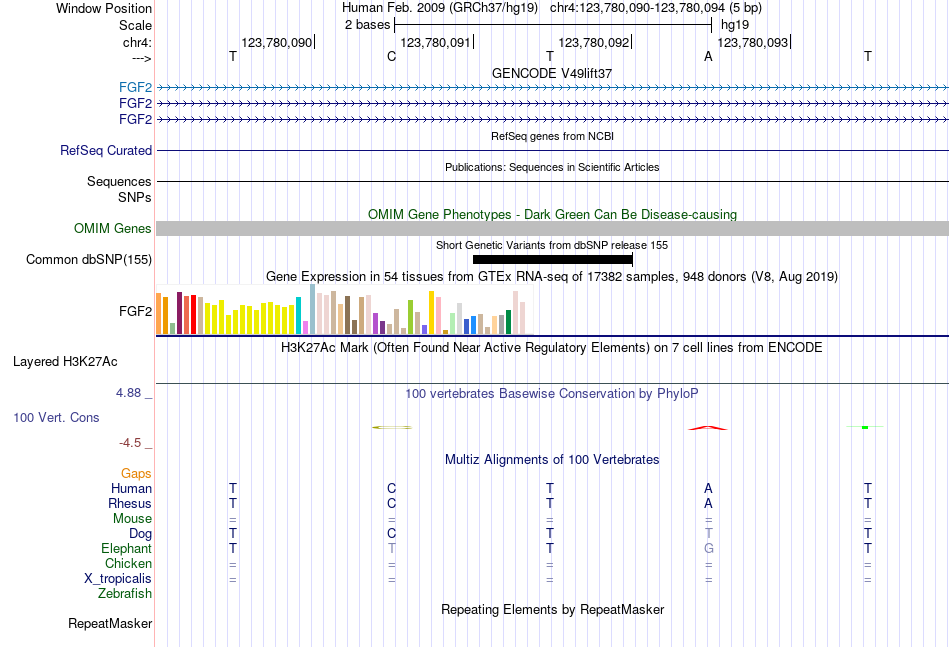Screen dimensions: 950x647
Task: Open the RefSeq Curated track label
Action: point(106,150)
